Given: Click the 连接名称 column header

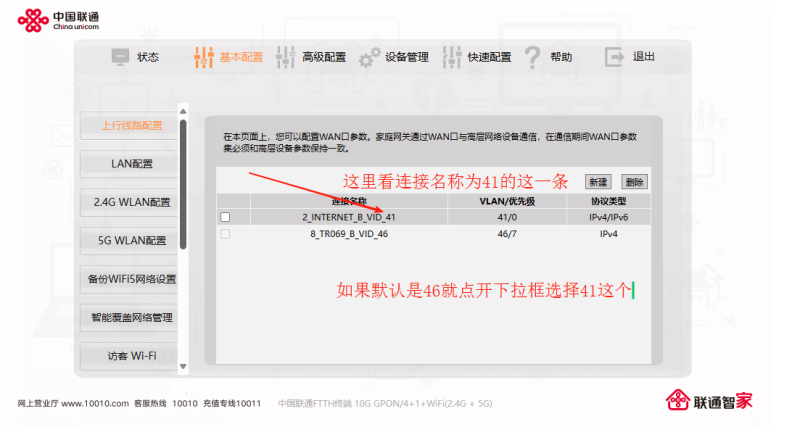Looking at the screenshot, I should (x=349, y=201).
